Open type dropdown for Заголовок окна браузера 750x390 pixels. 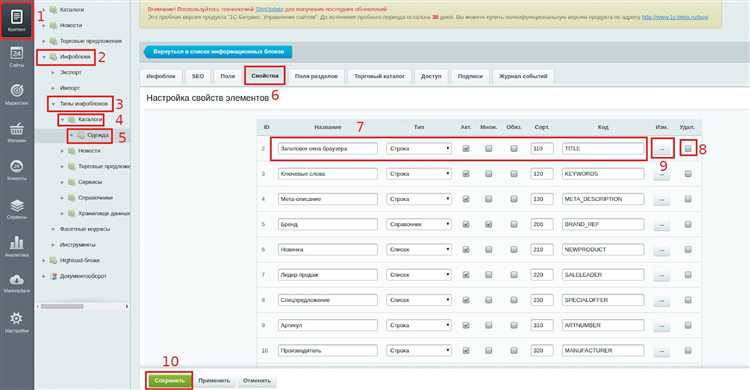(419, 149)
